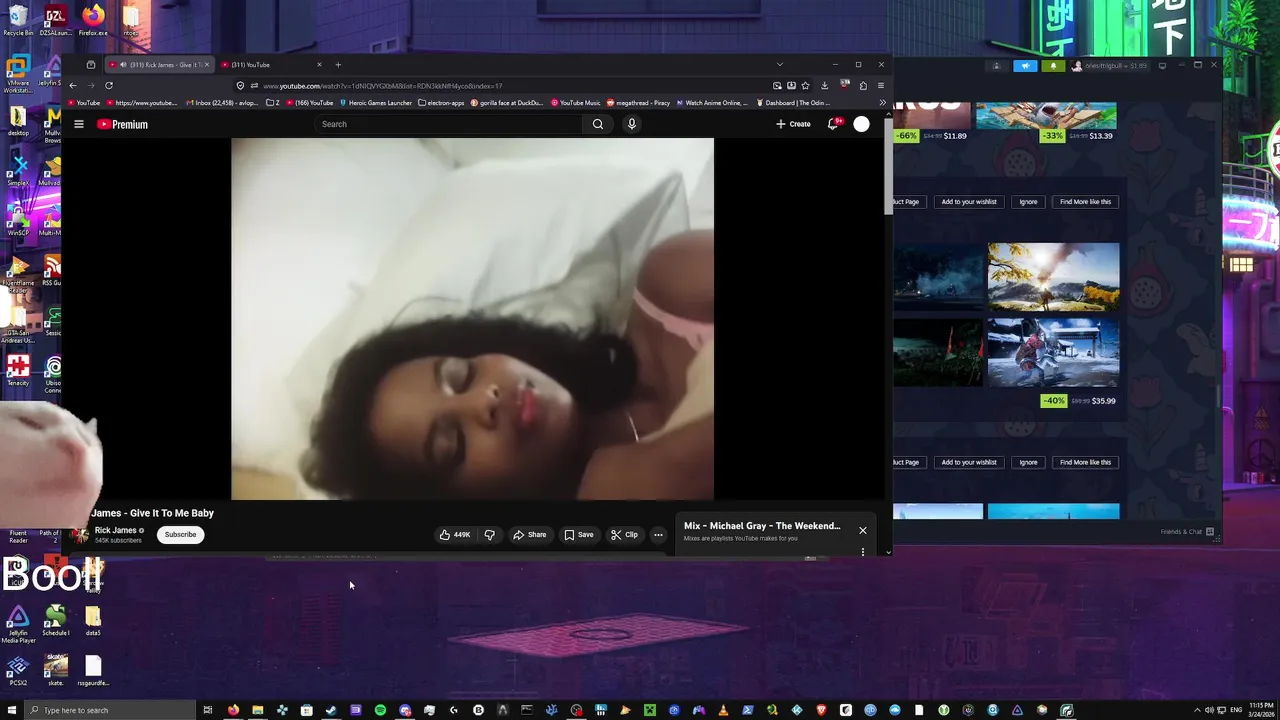Close the Mix playlist panel
The width and height of the screenshot is (1280, 720).
(863, 530)
